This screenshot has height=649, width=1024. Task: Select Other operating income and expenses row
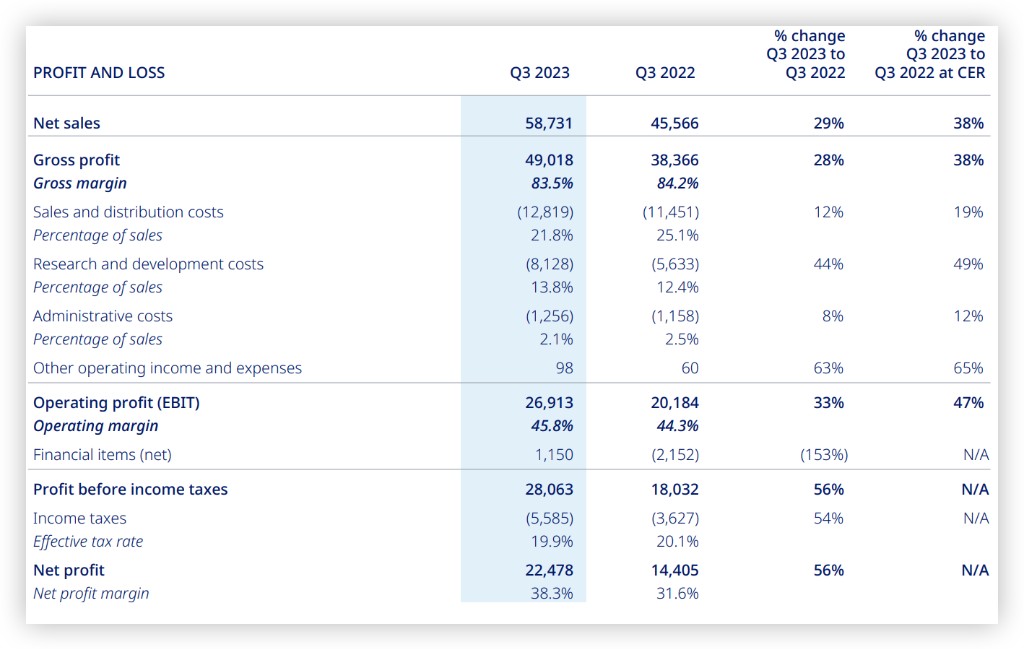tap(167, 368)
